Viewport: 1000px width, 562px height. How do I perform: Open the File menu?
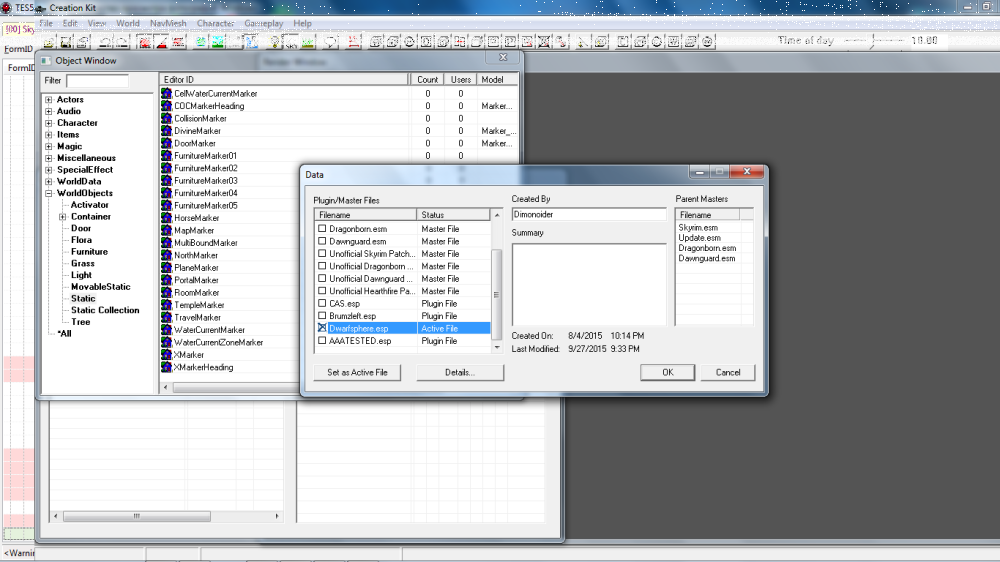46,23
